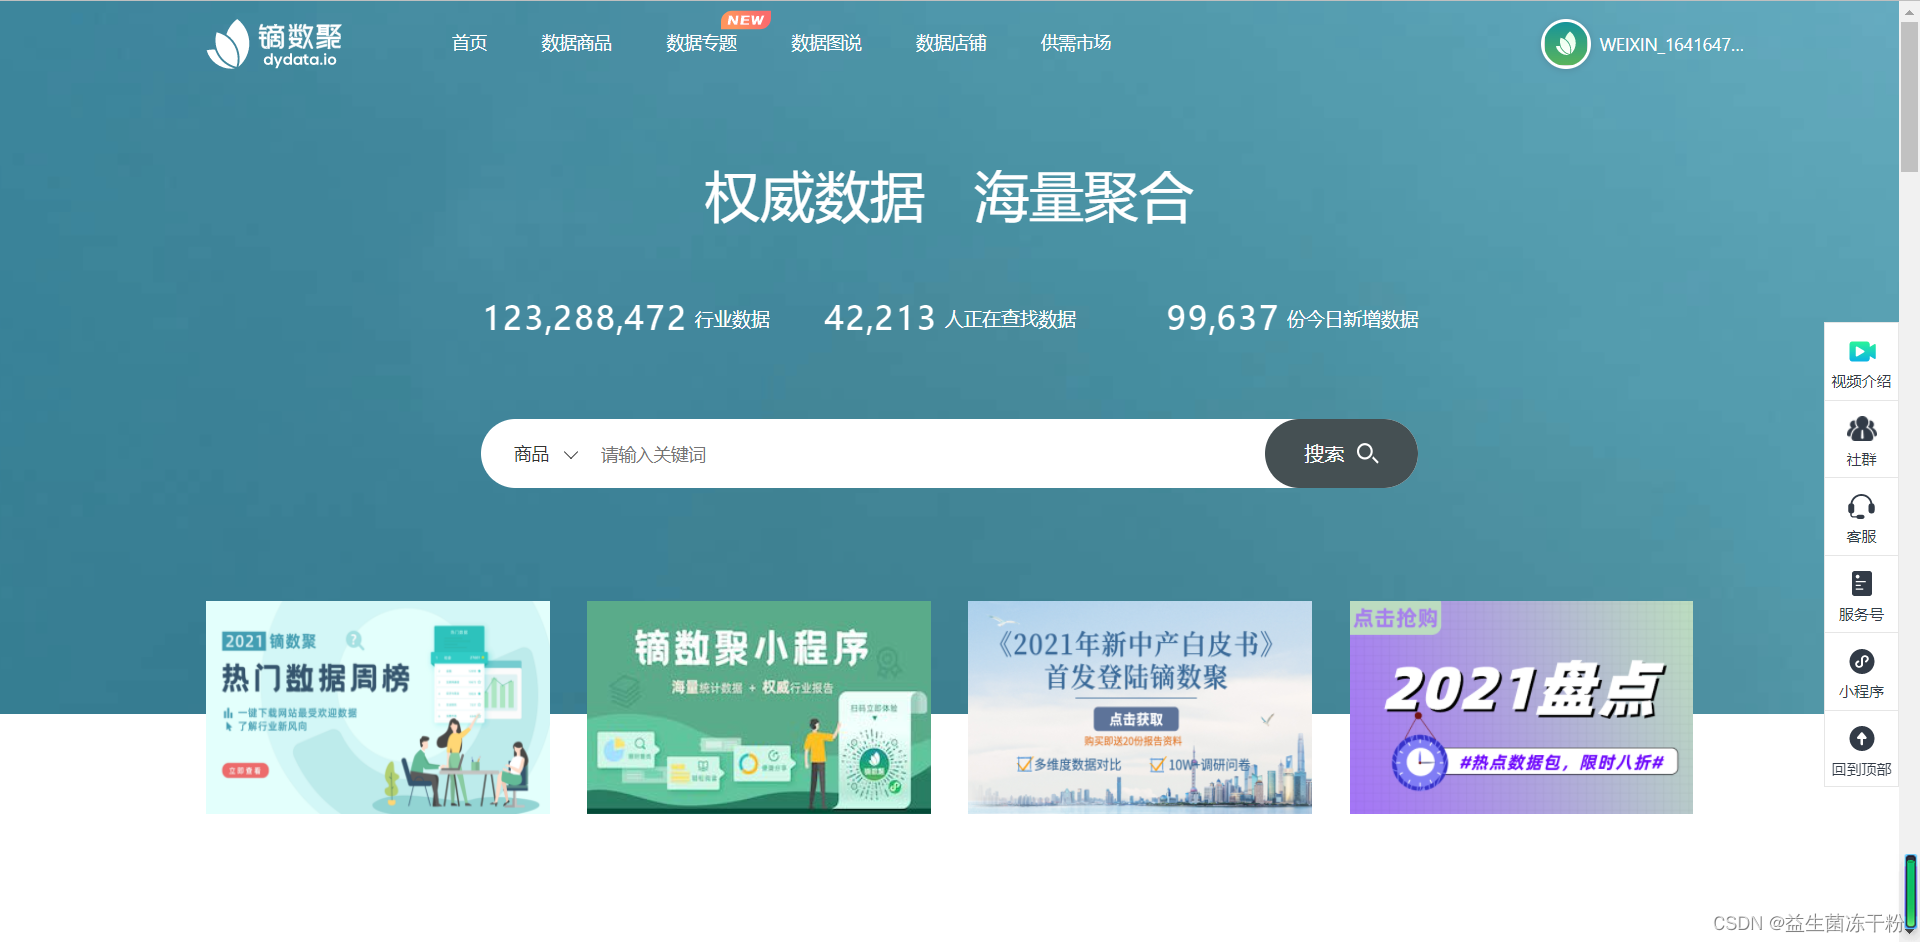Open the 小程序 mini program icon
1920x942 pixels.
(x=1861, y=672)
